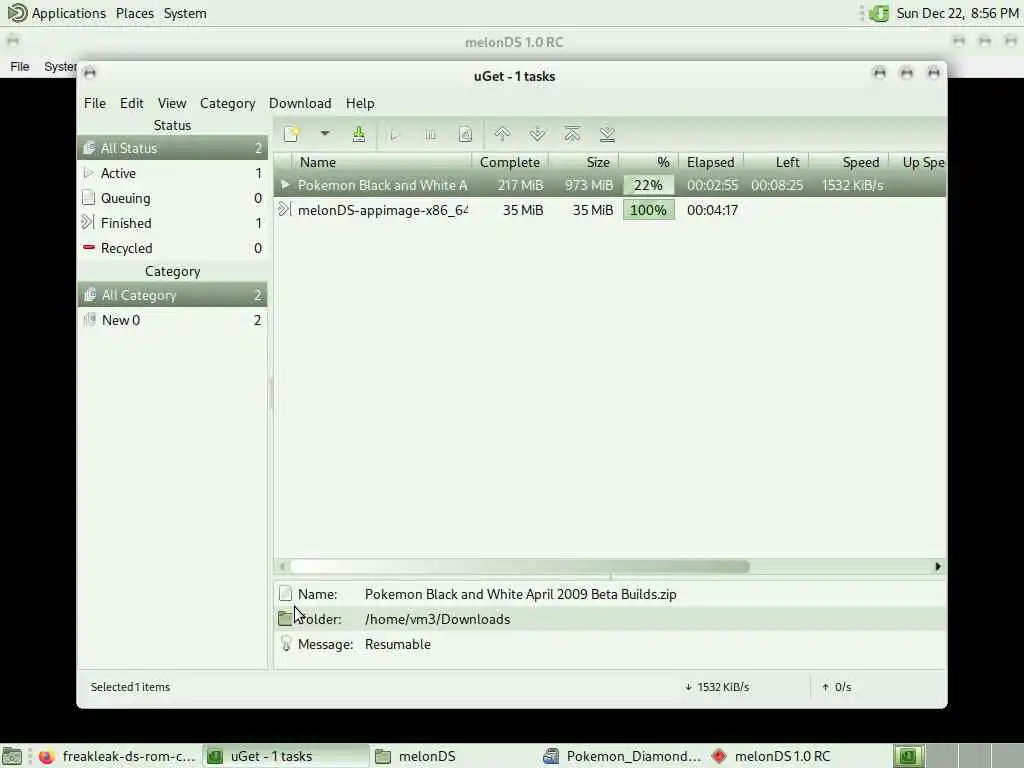Open the Places menu in top panel

pos(135,13)
